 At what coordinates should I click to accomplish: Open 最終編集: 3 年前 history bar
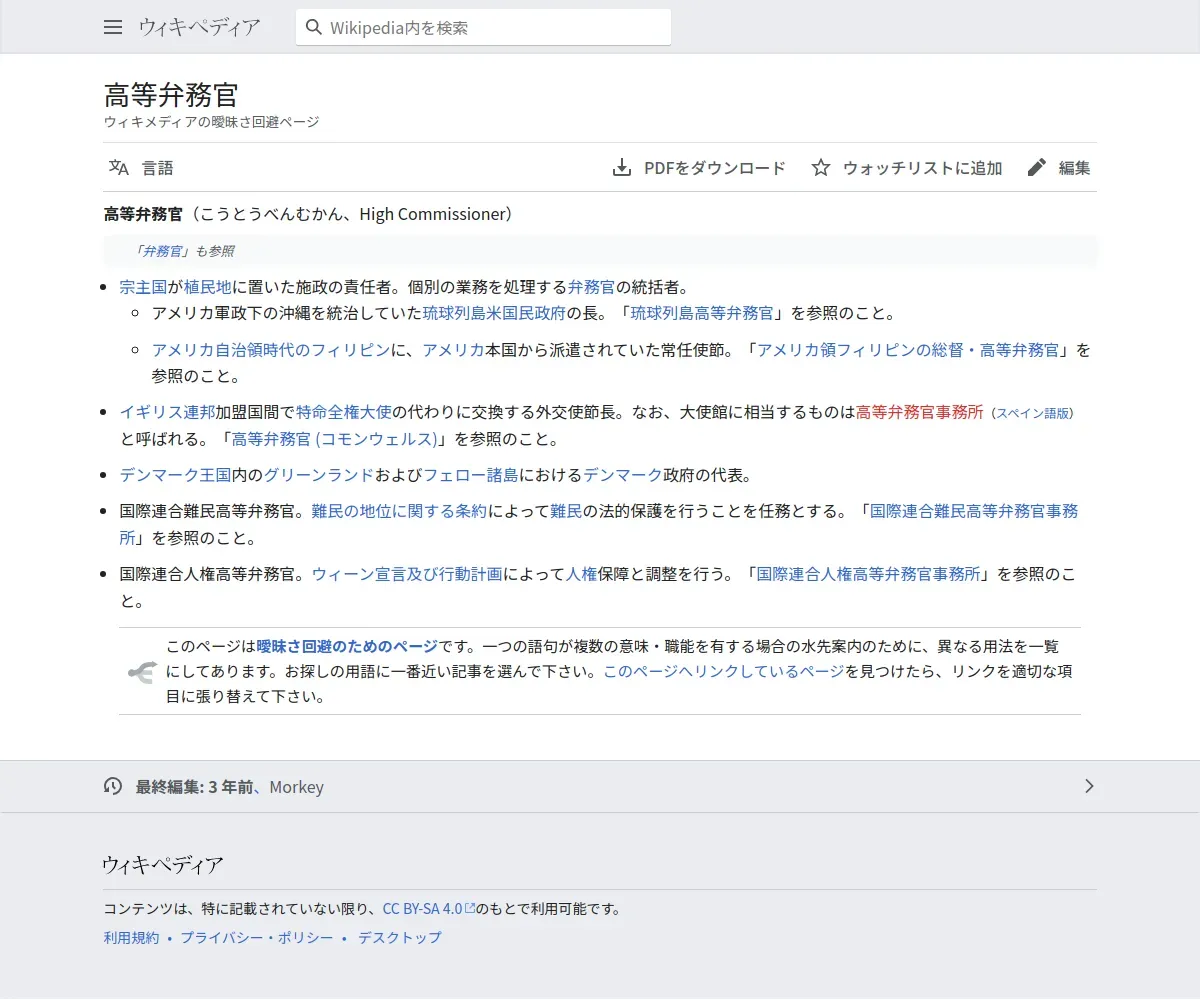(600, 786)
